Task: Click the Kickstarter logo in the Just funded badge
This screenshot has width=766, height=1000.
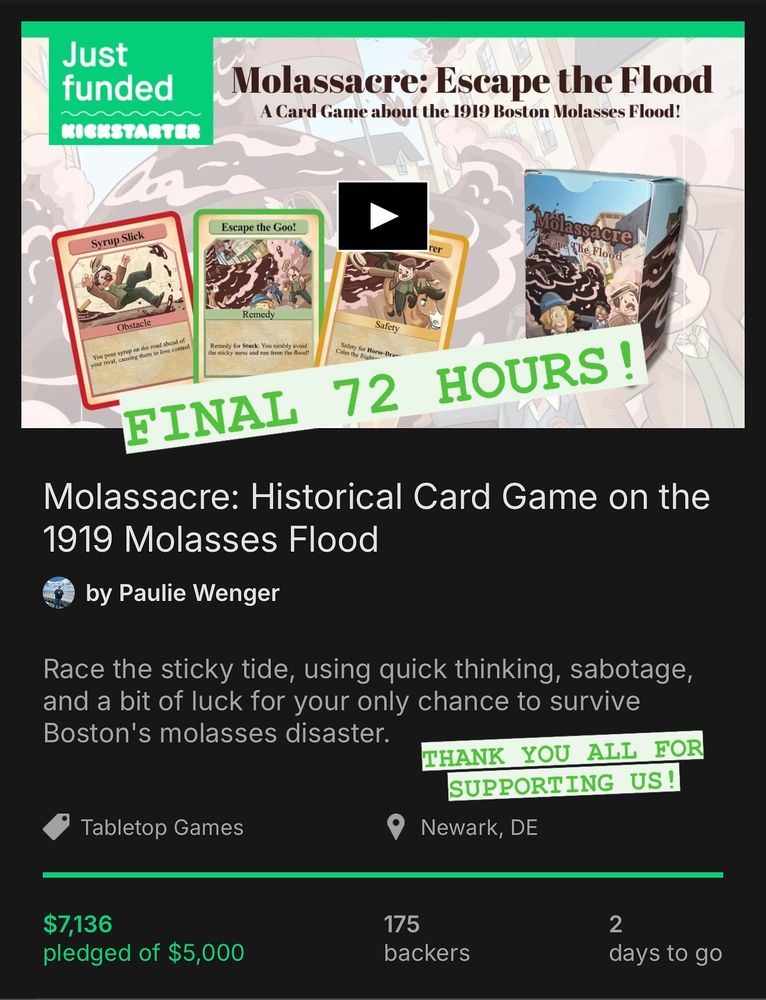Action: coord(131,131)
